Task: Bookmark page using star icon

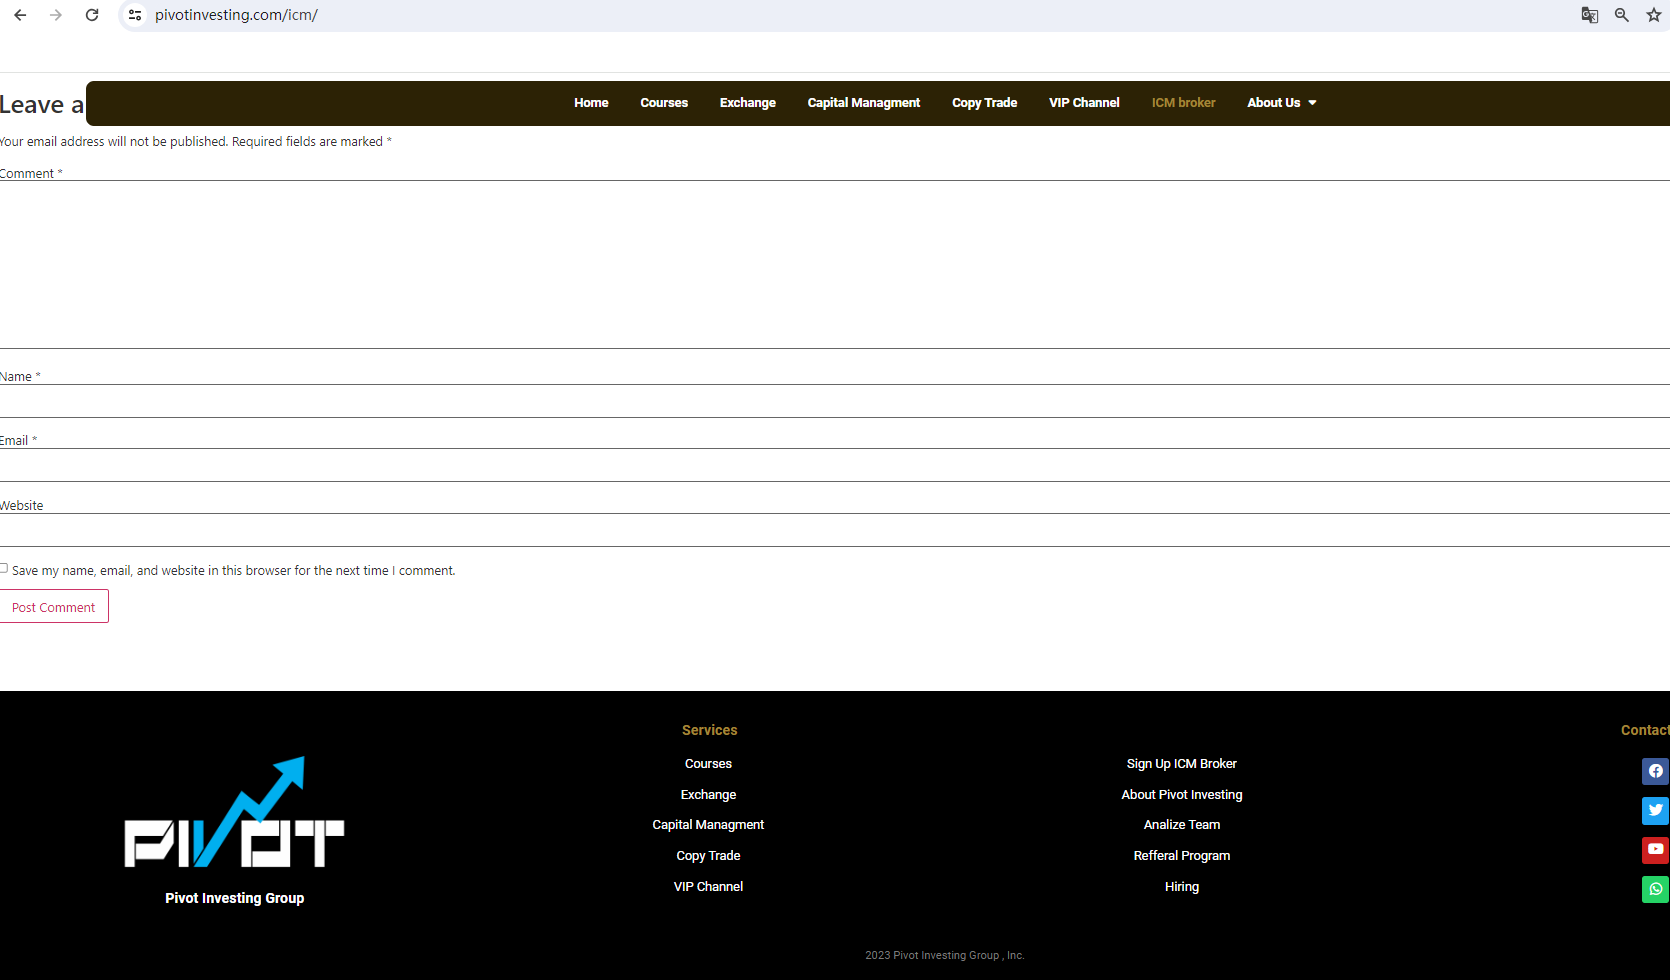Action: point(1654,15)
